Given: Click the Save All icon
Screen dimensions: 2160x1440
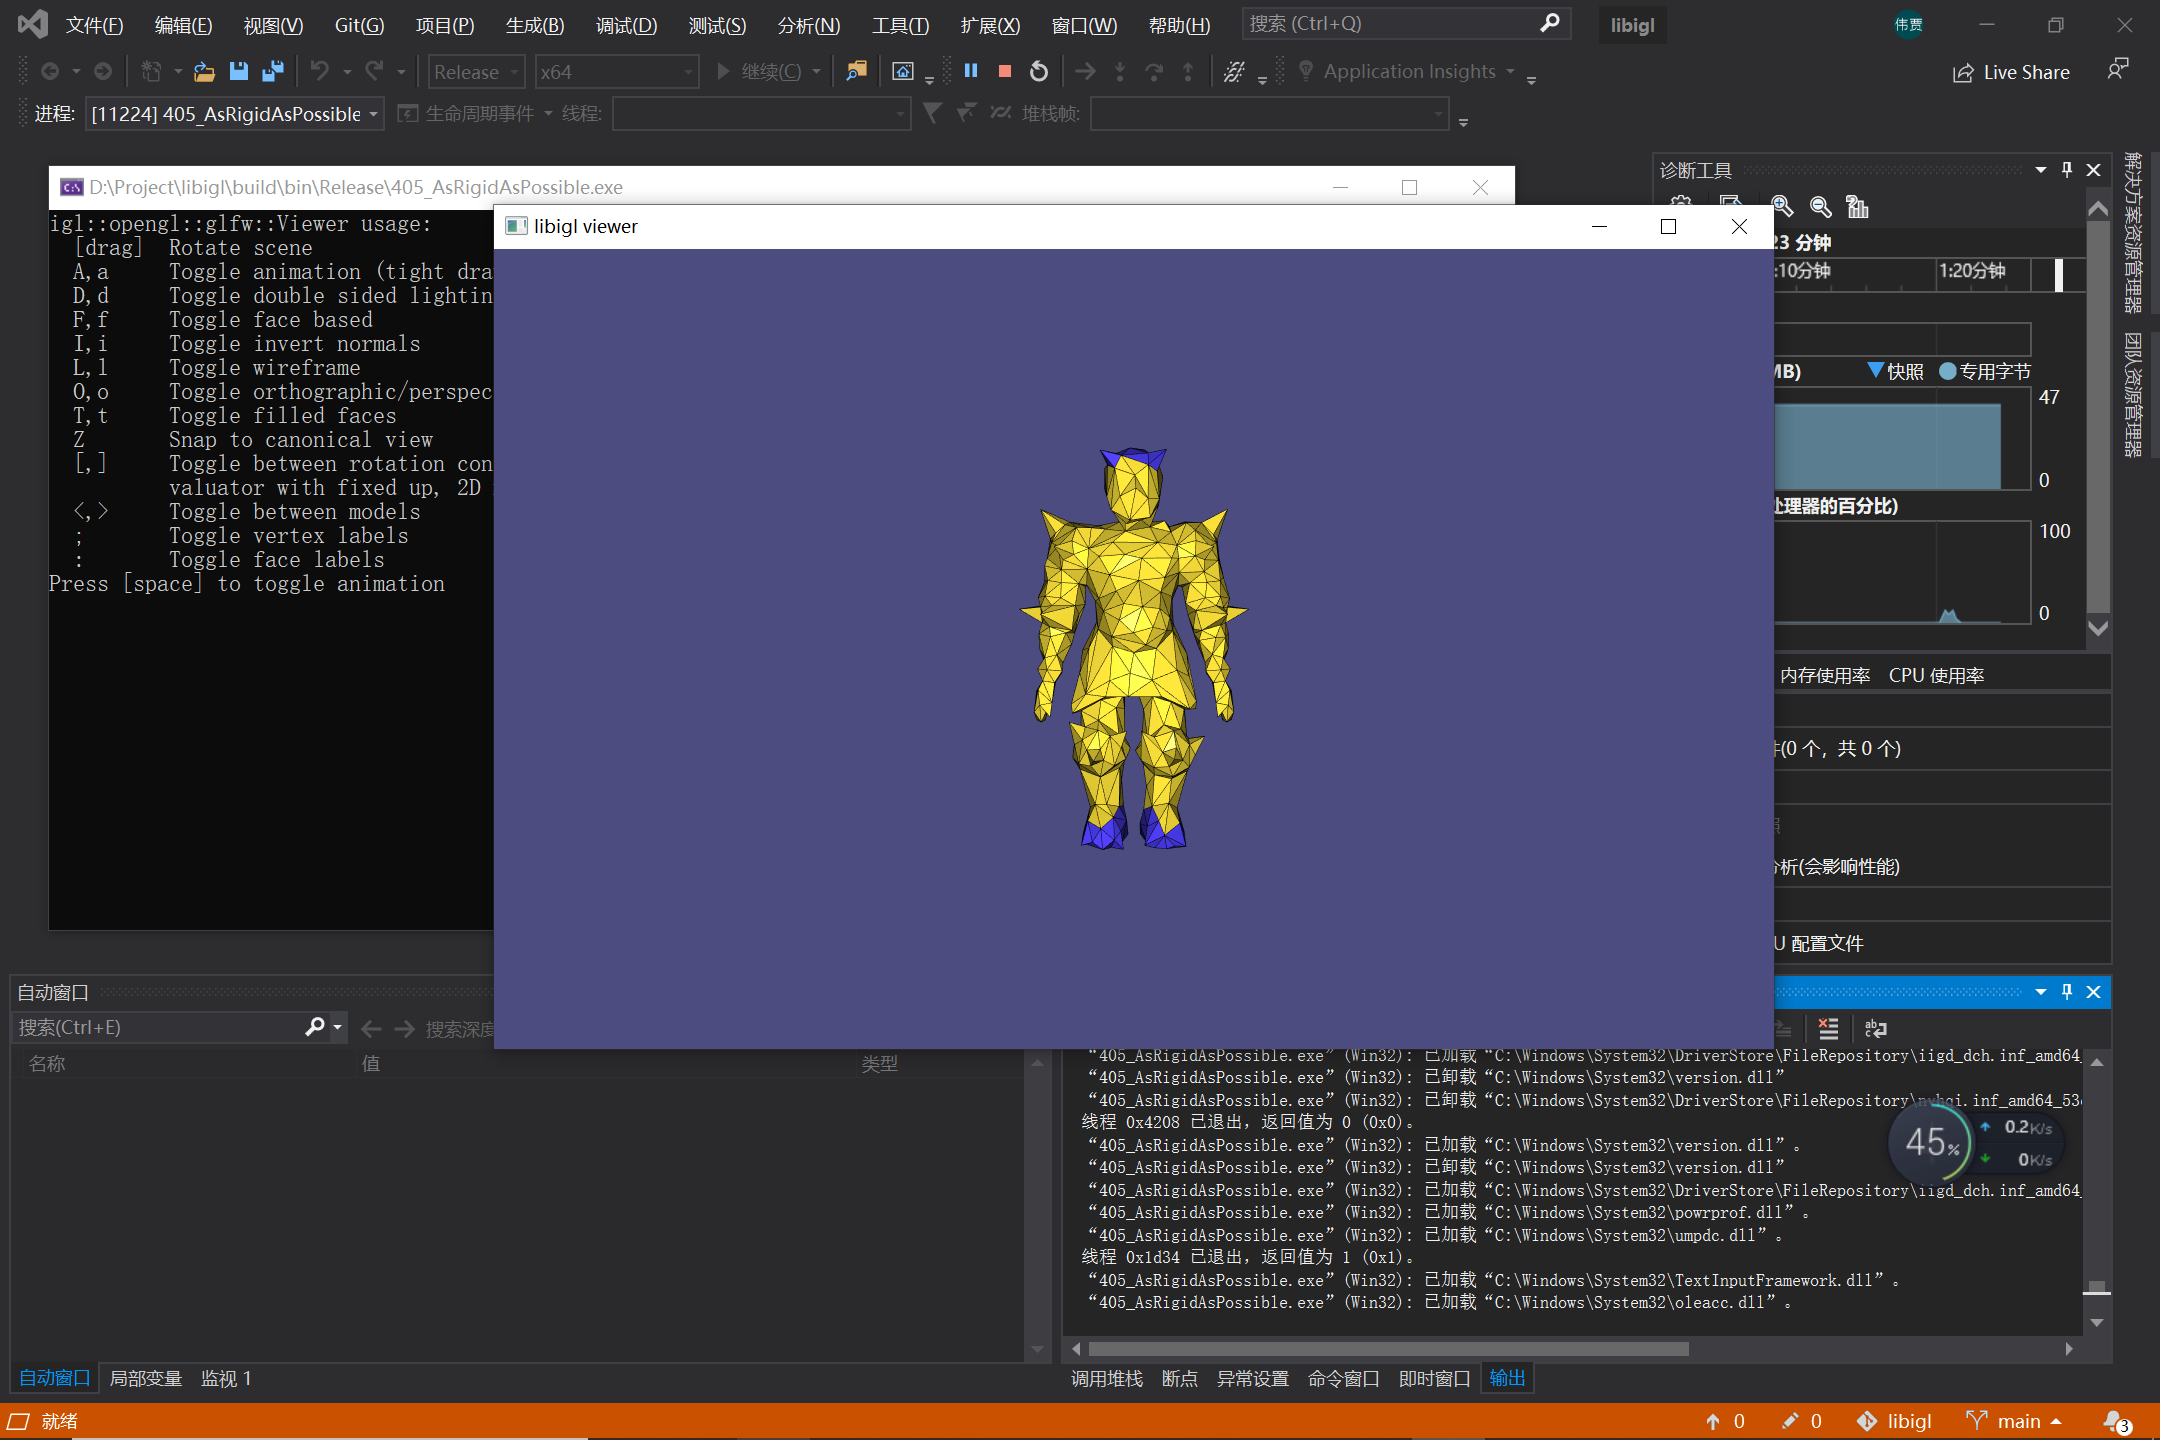Looking at the screenshot, I should pyautogui.click(x=272, y=71).
